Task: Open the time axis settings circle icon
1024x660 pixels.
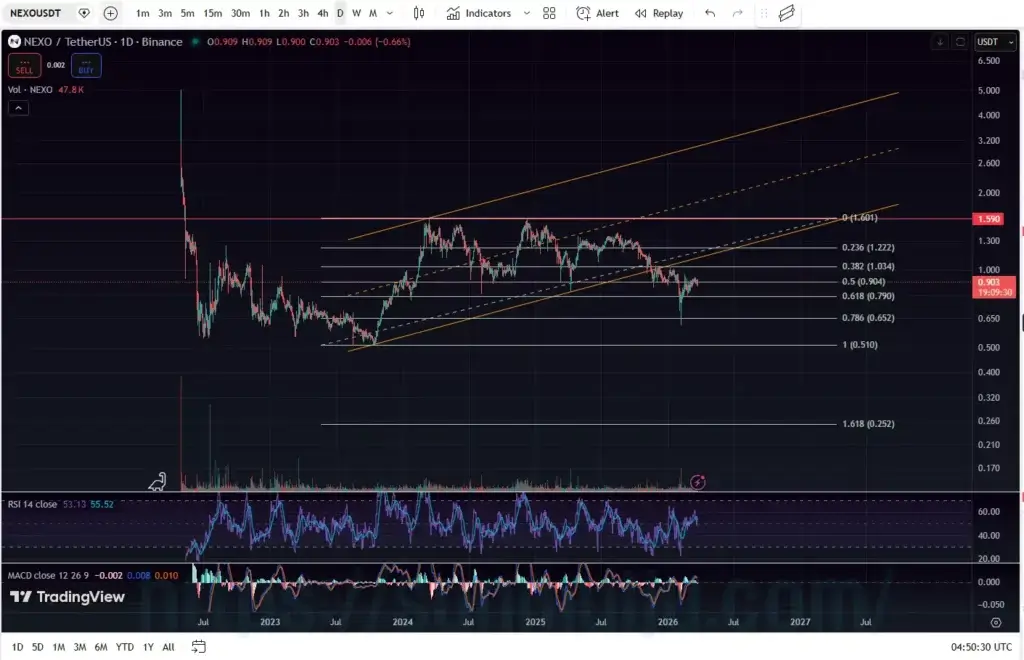Action: click(995, 623)
